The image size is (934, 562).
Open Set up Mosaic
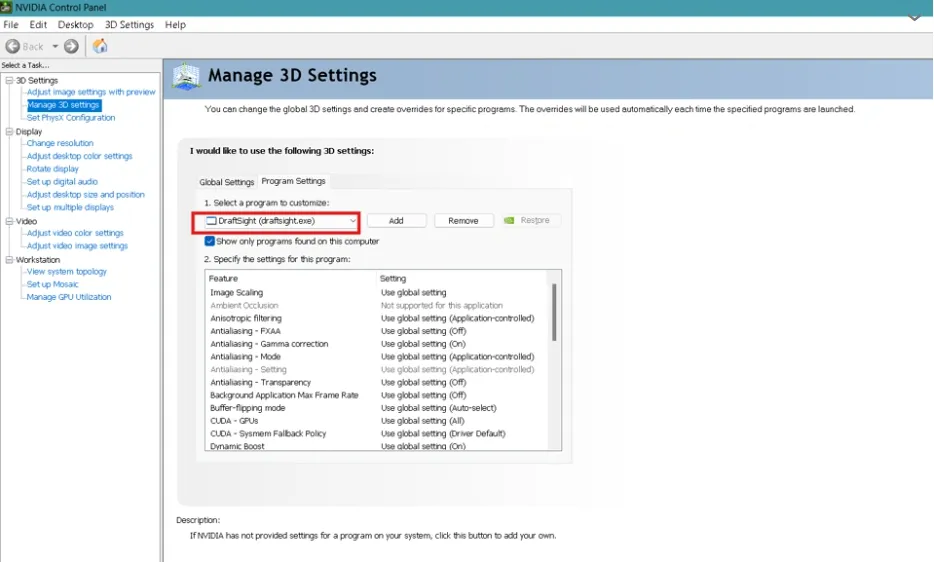point(52,284)
